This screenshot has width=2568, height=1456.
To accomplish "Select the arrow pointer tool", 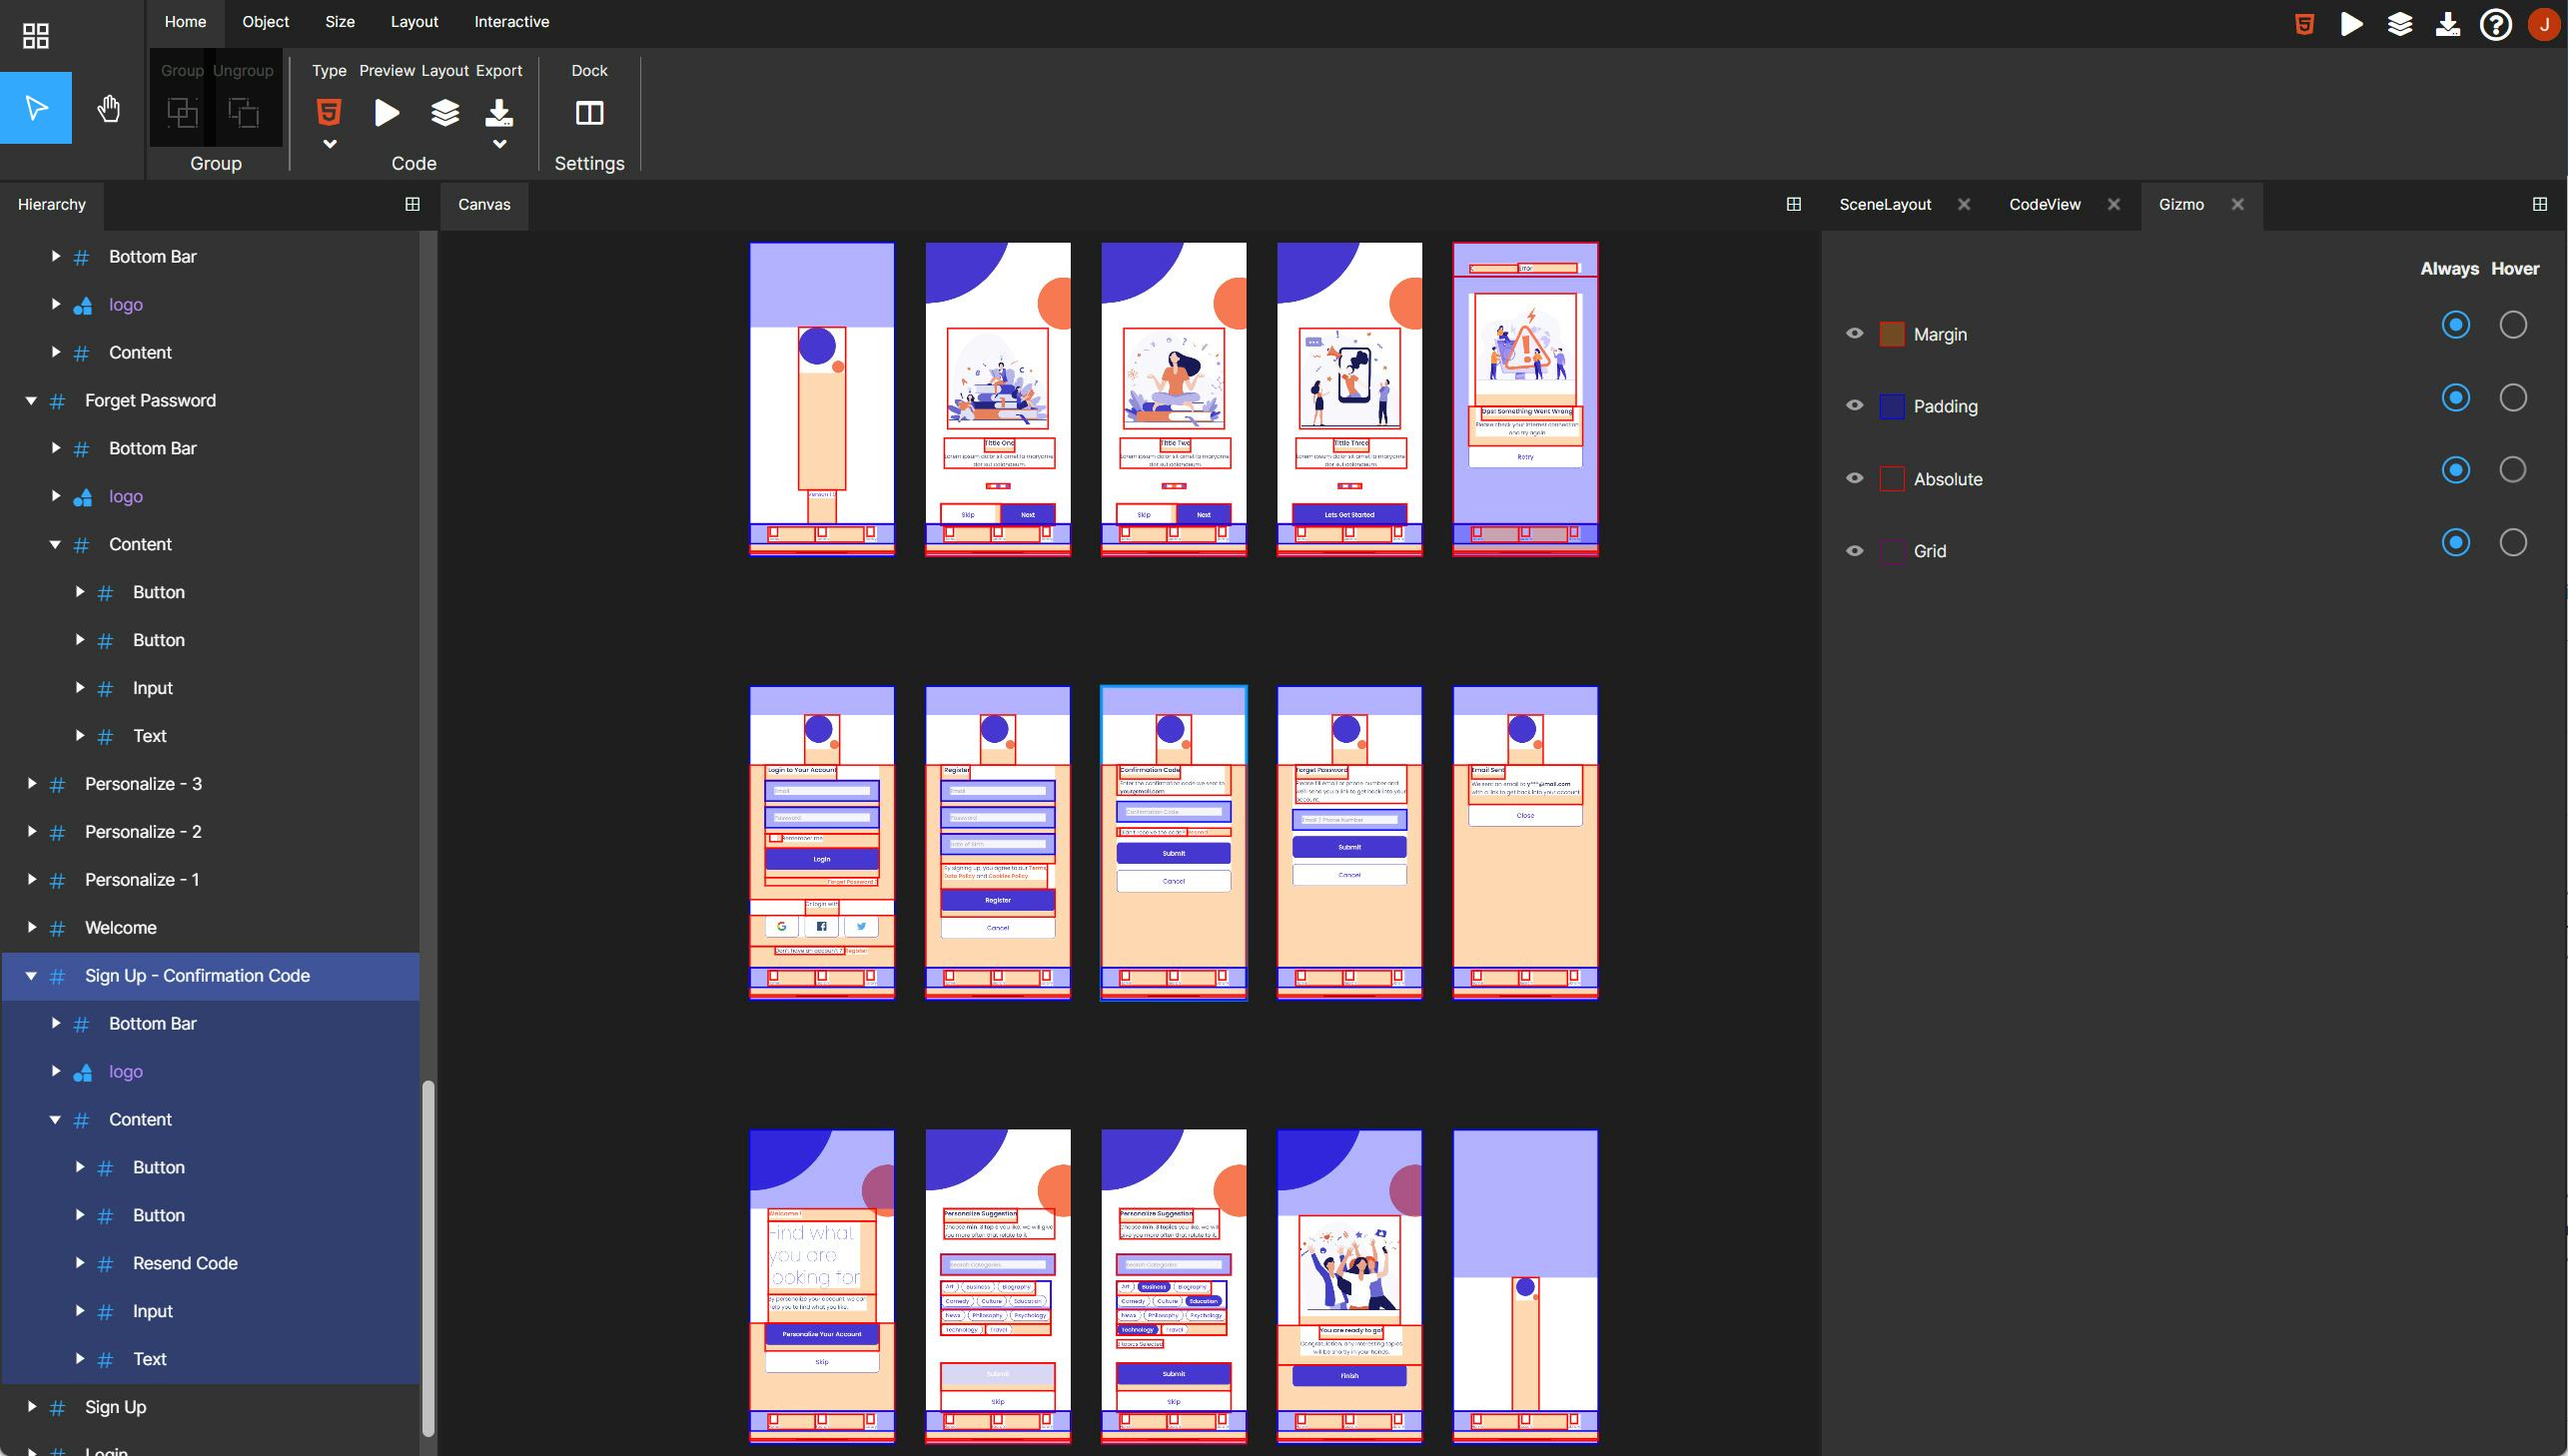I will point(36,108).
